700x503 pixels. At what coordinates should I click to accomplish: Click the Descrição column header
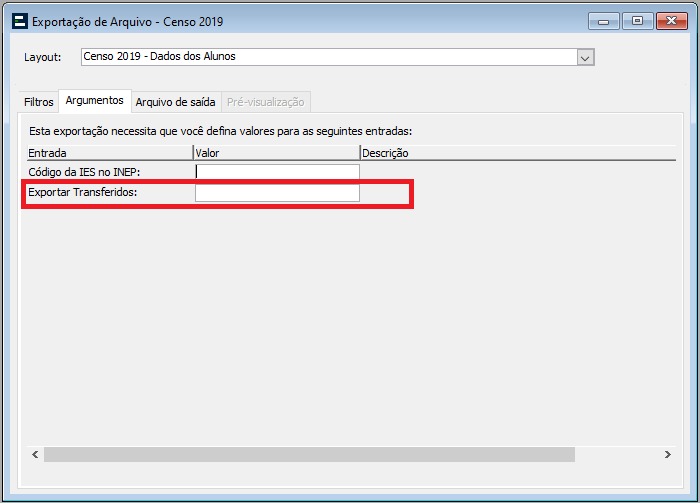500,153
